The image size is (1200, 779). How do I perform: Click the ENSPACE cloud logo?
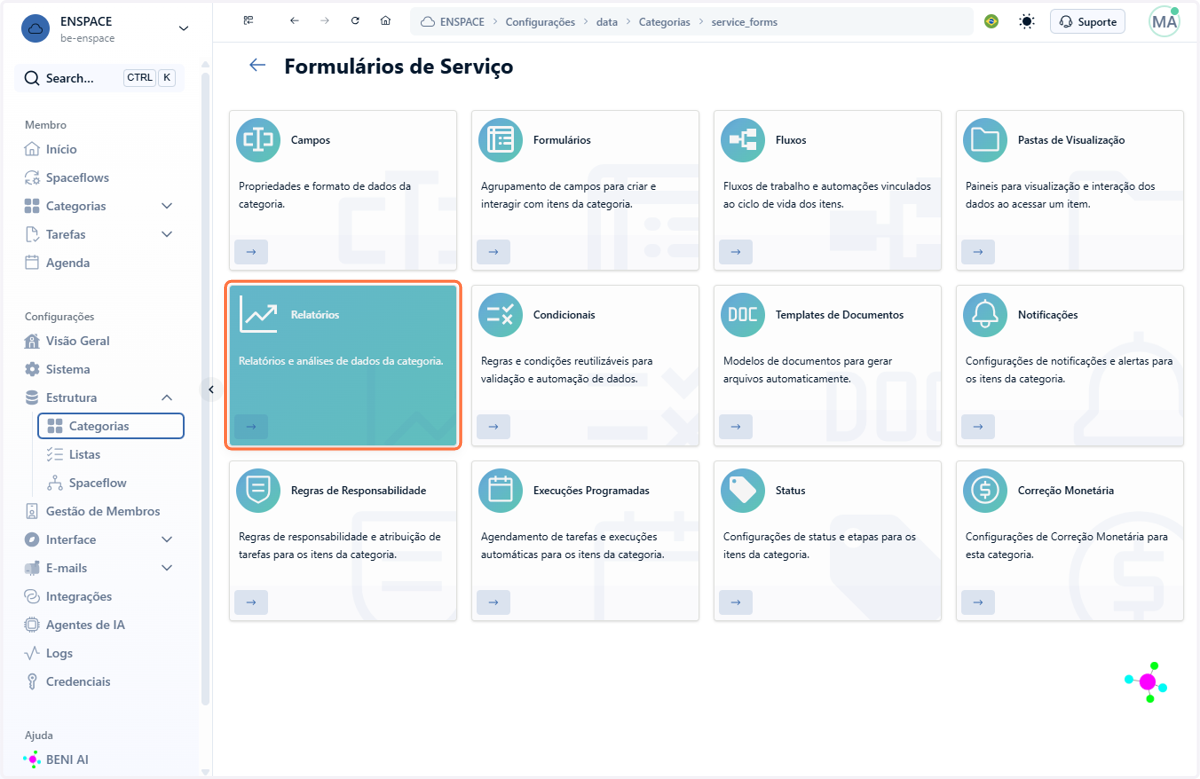[x=36, y=29]
